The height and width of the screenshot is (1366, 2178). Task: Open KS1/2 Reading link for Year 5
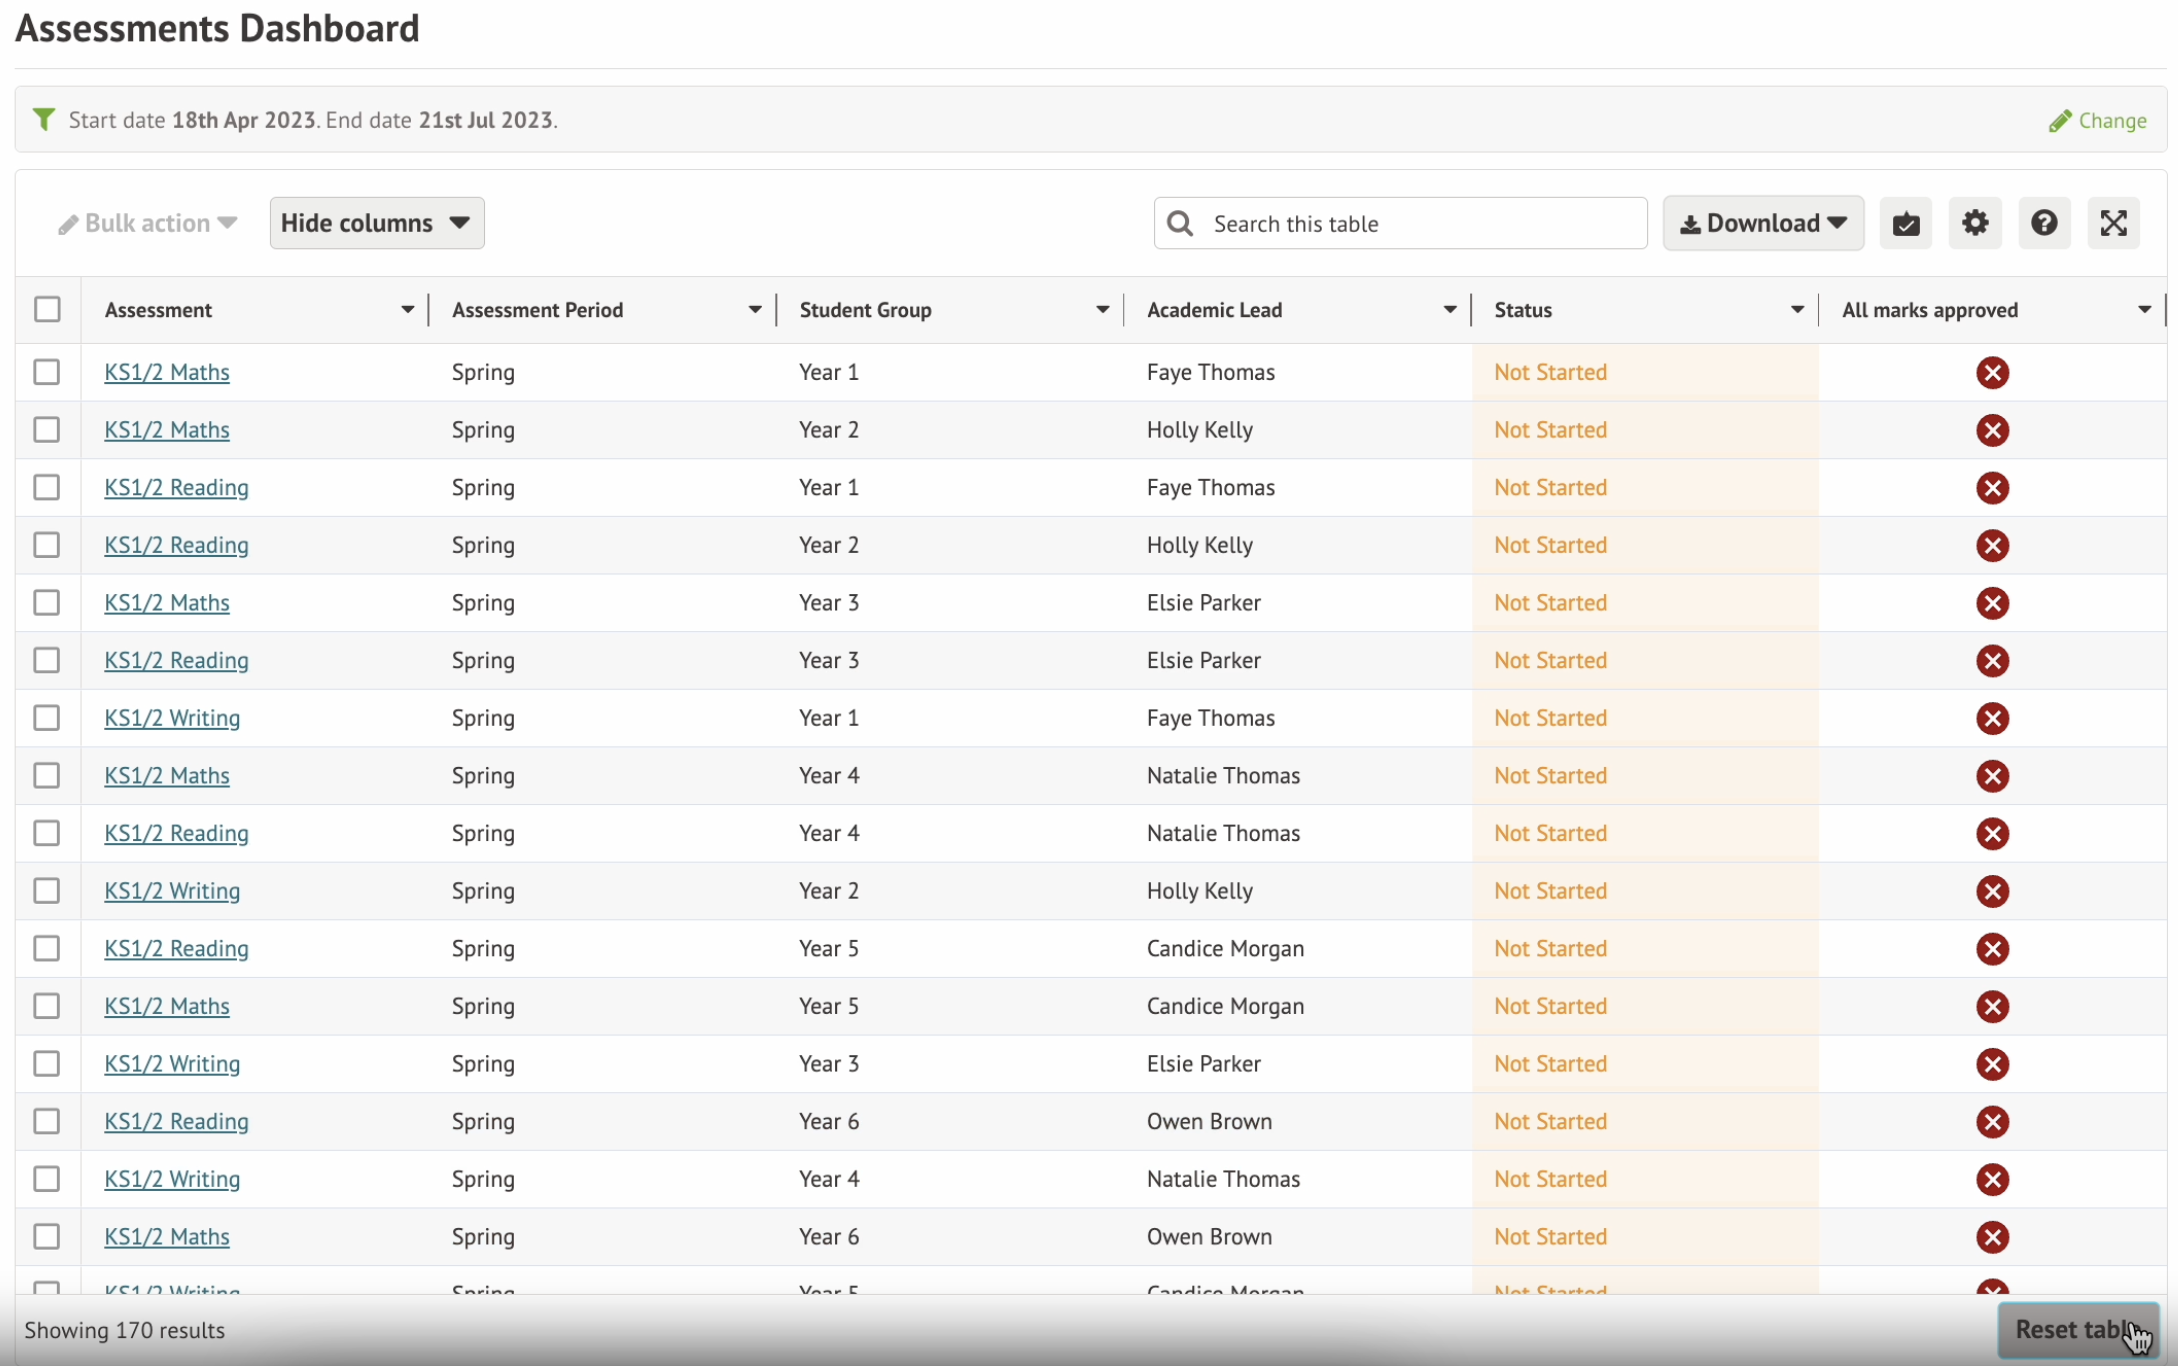point(176,948)
